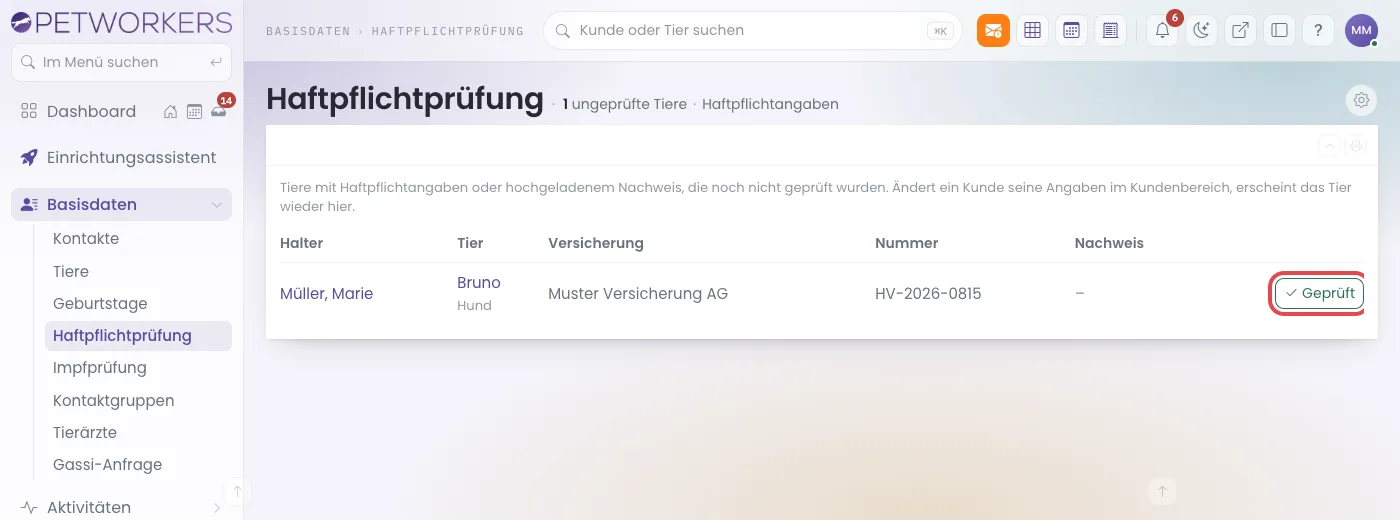Open notifications bell with 6 badge
This screenshot has height=520, width=1400.
click(1162, 30)
